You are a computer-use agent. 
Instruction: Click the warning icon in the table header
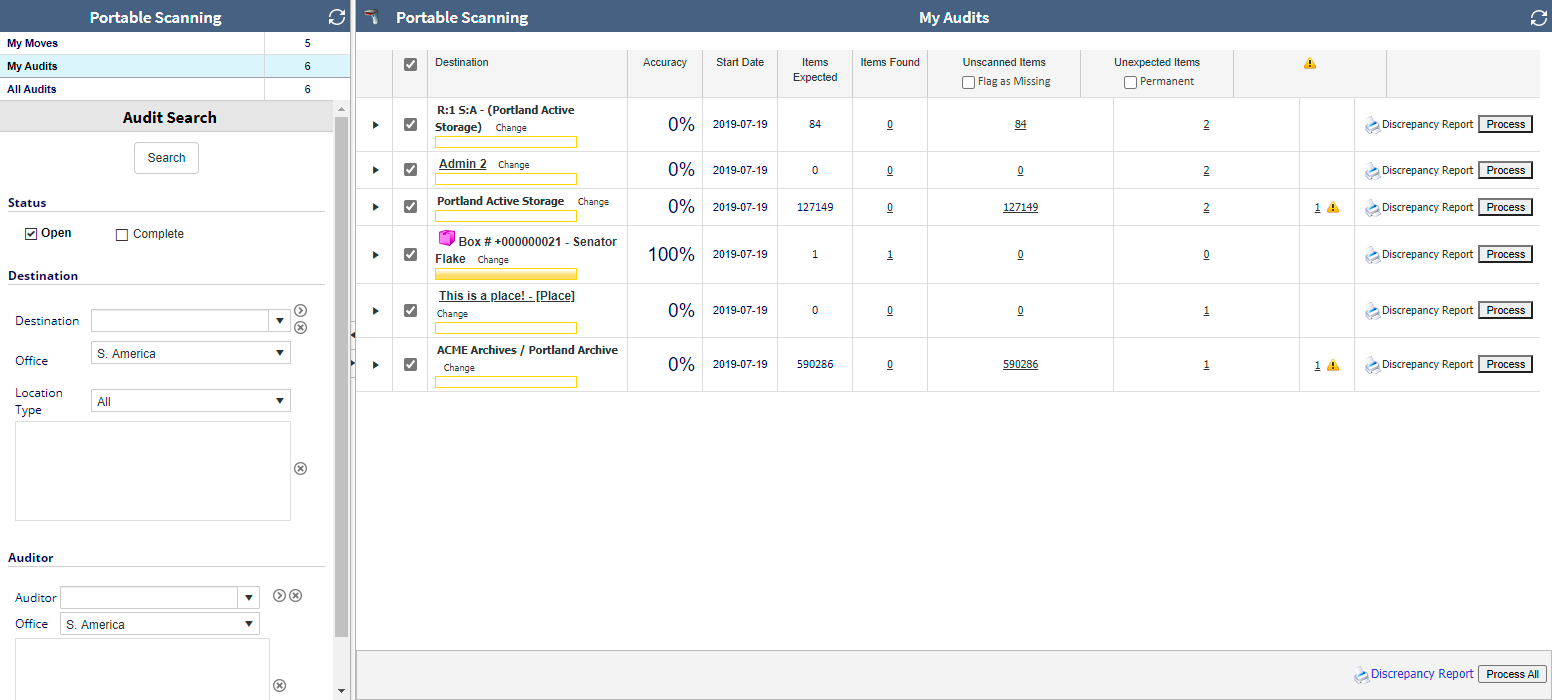point(1310,63)
